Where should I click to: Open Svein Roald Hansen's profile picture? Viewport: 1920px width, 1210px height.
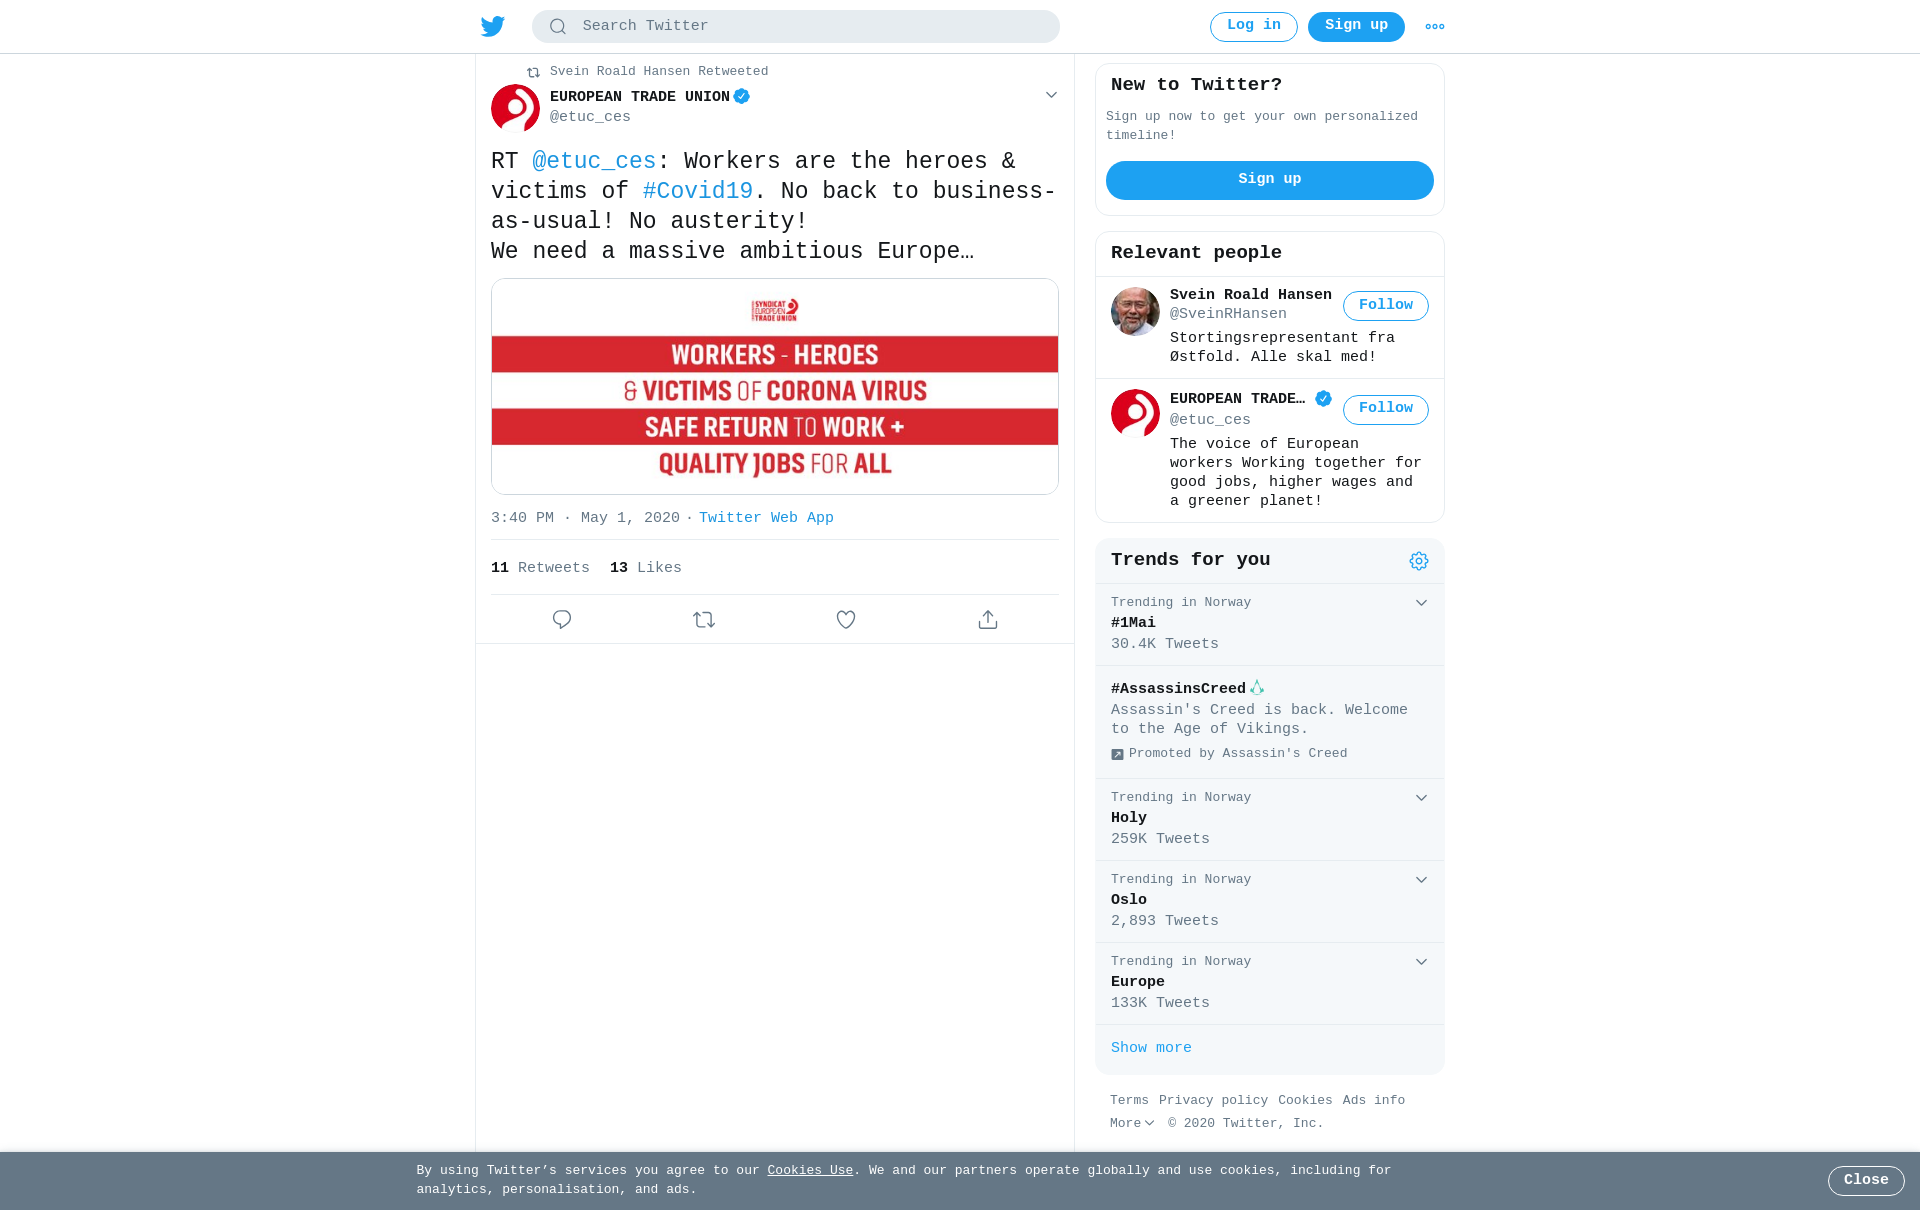[1135, 312]
